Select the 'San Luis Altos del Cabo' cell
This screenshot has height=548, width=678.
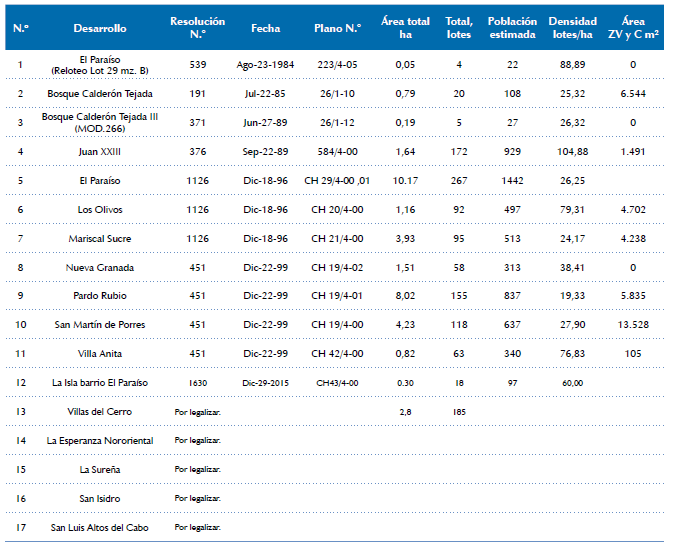[100, 527]
